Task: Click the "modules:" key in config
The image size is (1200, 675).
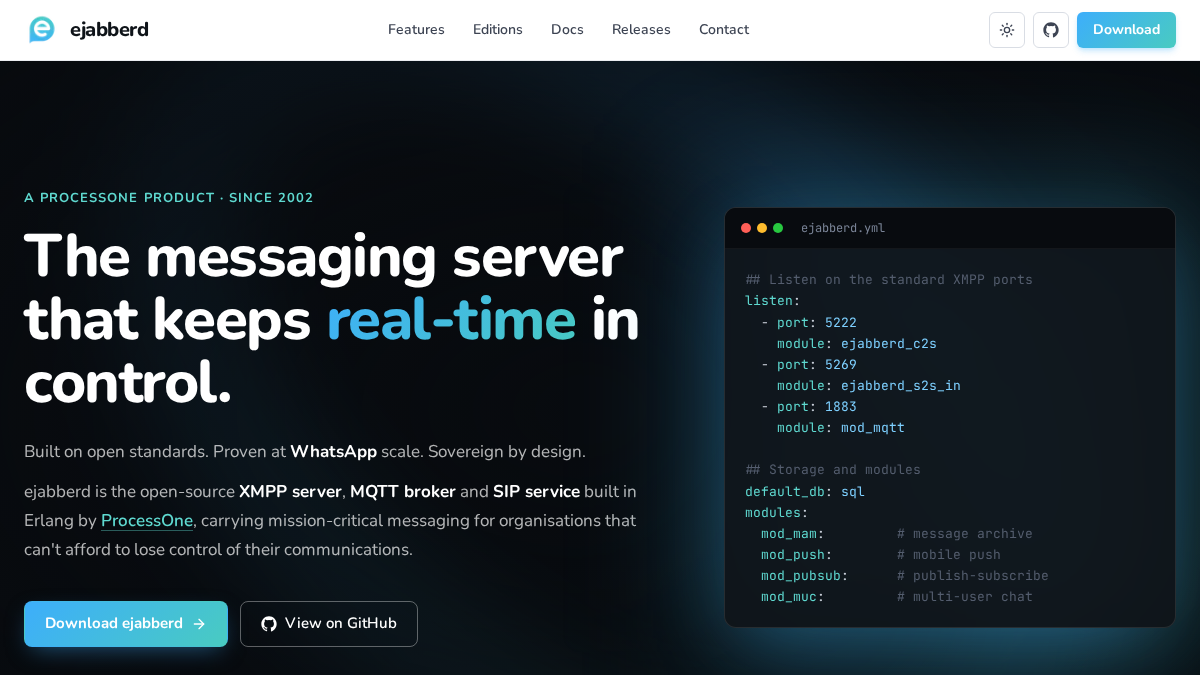Action: (777, 512)
